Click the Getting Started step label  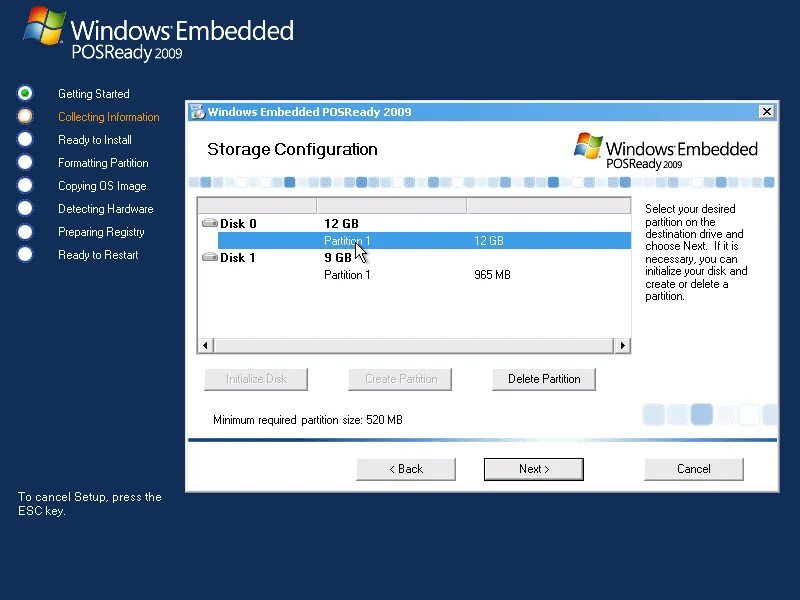94,94
